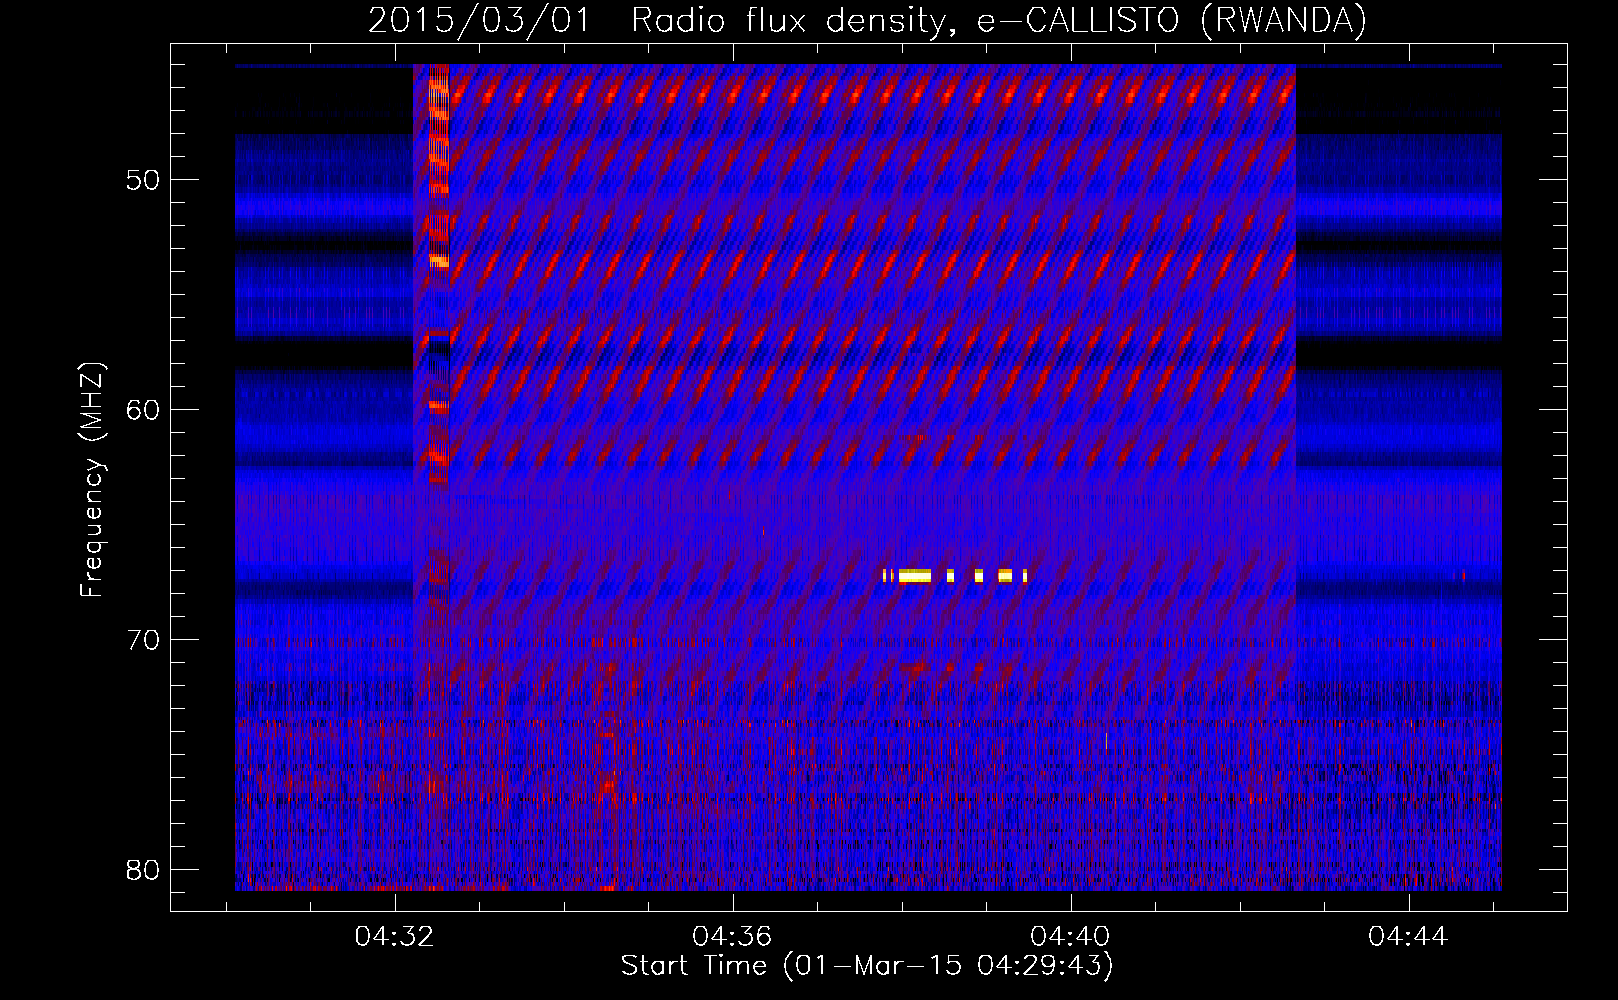Click the 'Frequency (MHZ)' vertical axis label
Image resolution: width=1618 pixels, height=1000 pixels.
pyautogui.click(x=92, y=480)
